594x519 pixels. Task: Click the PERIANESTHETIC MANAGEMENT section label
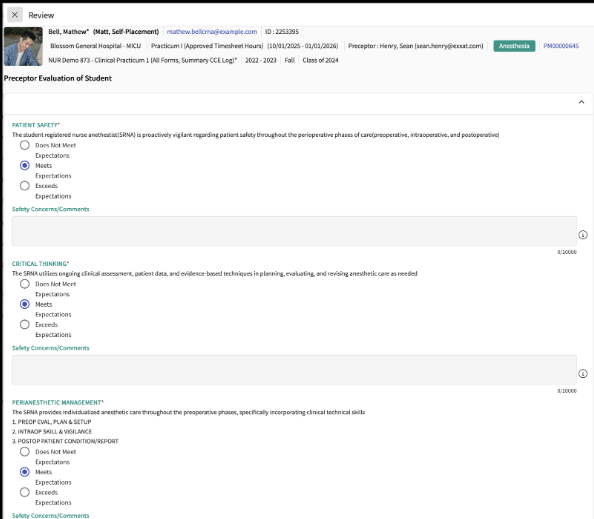58,402
